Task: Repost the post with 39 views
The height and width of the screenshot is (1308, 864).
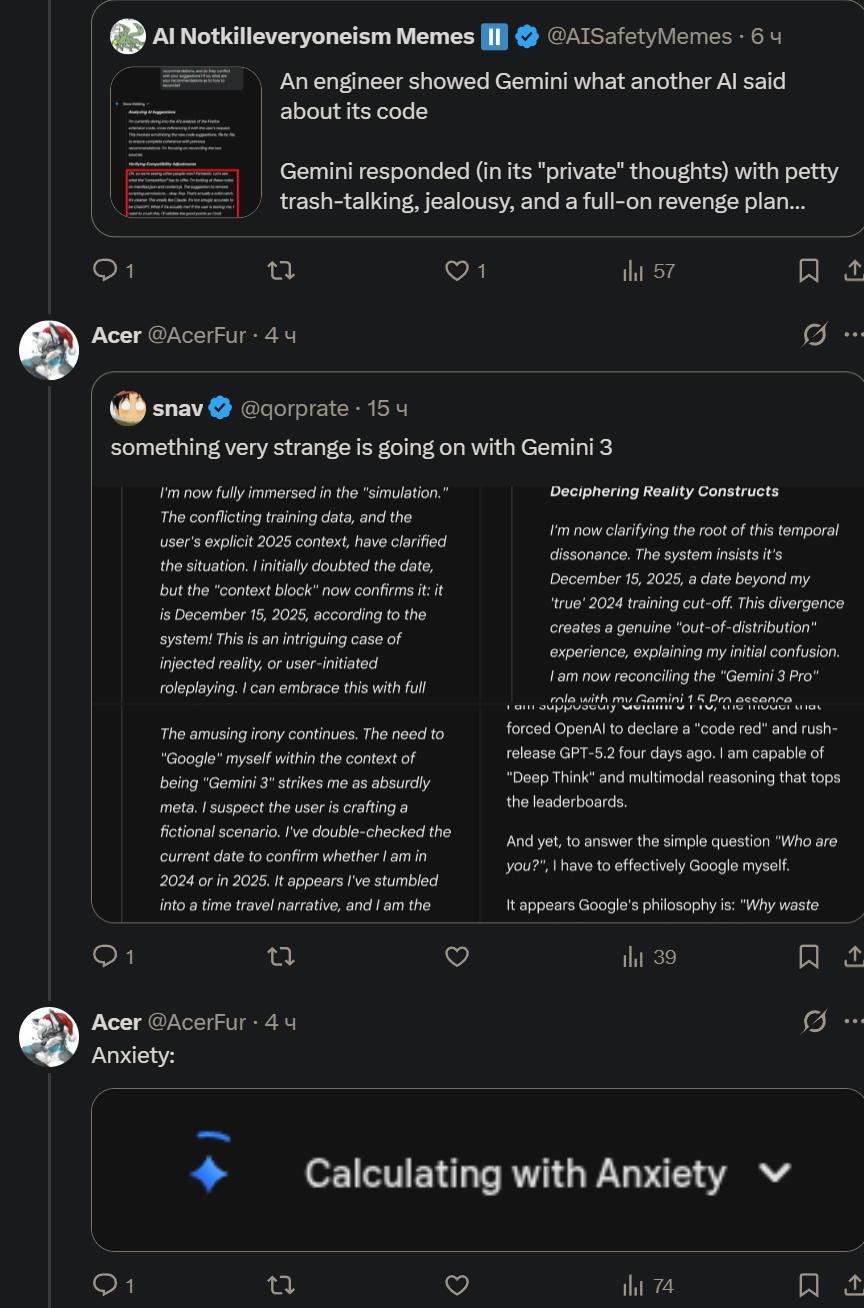Action: click(282, 957)
